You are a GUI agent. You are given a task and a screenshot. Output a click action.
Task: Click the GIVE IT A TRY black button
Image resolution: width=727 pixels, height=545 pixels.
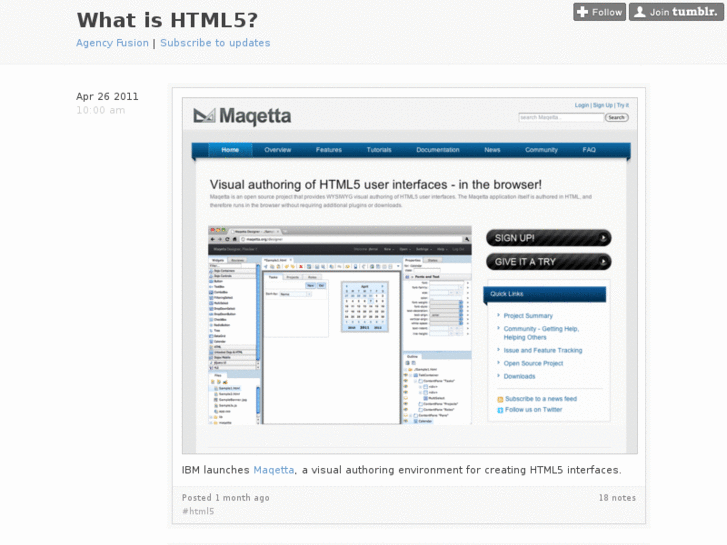click(548, 262)
